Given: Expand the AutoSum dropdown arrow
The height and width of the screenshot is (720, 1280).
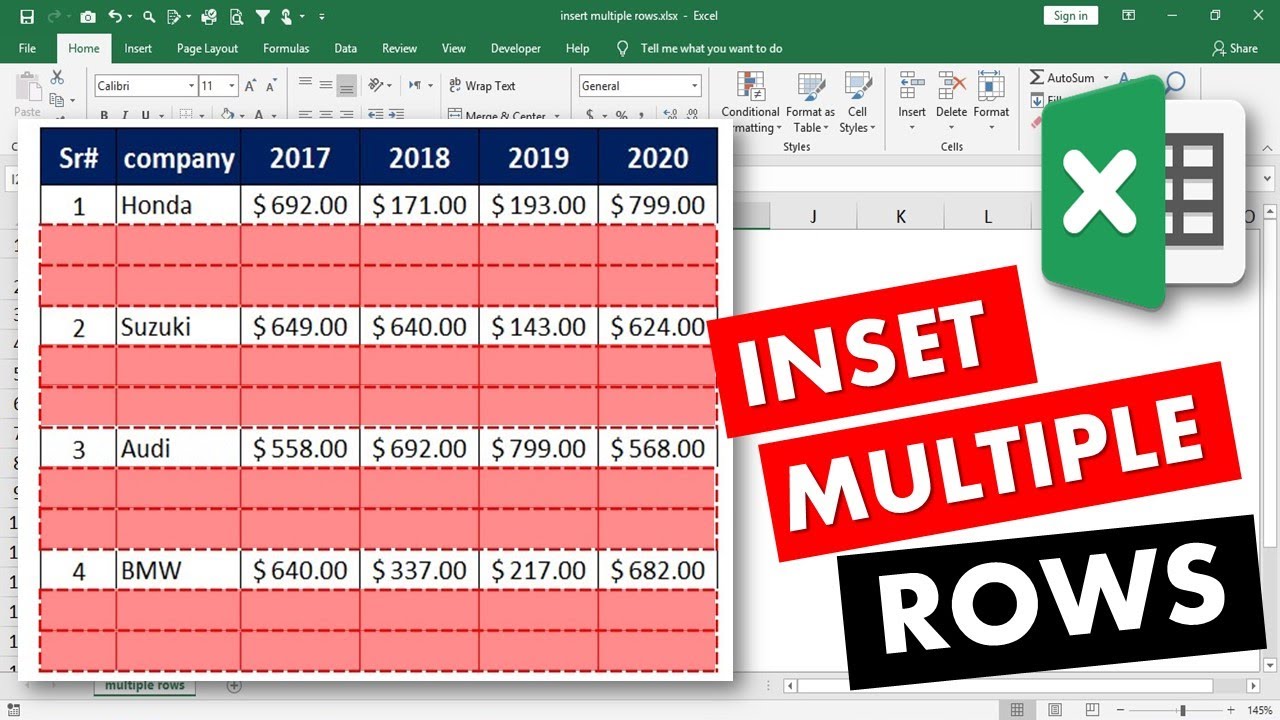Looking at the screenshot, I should (x=1106, y=78).
